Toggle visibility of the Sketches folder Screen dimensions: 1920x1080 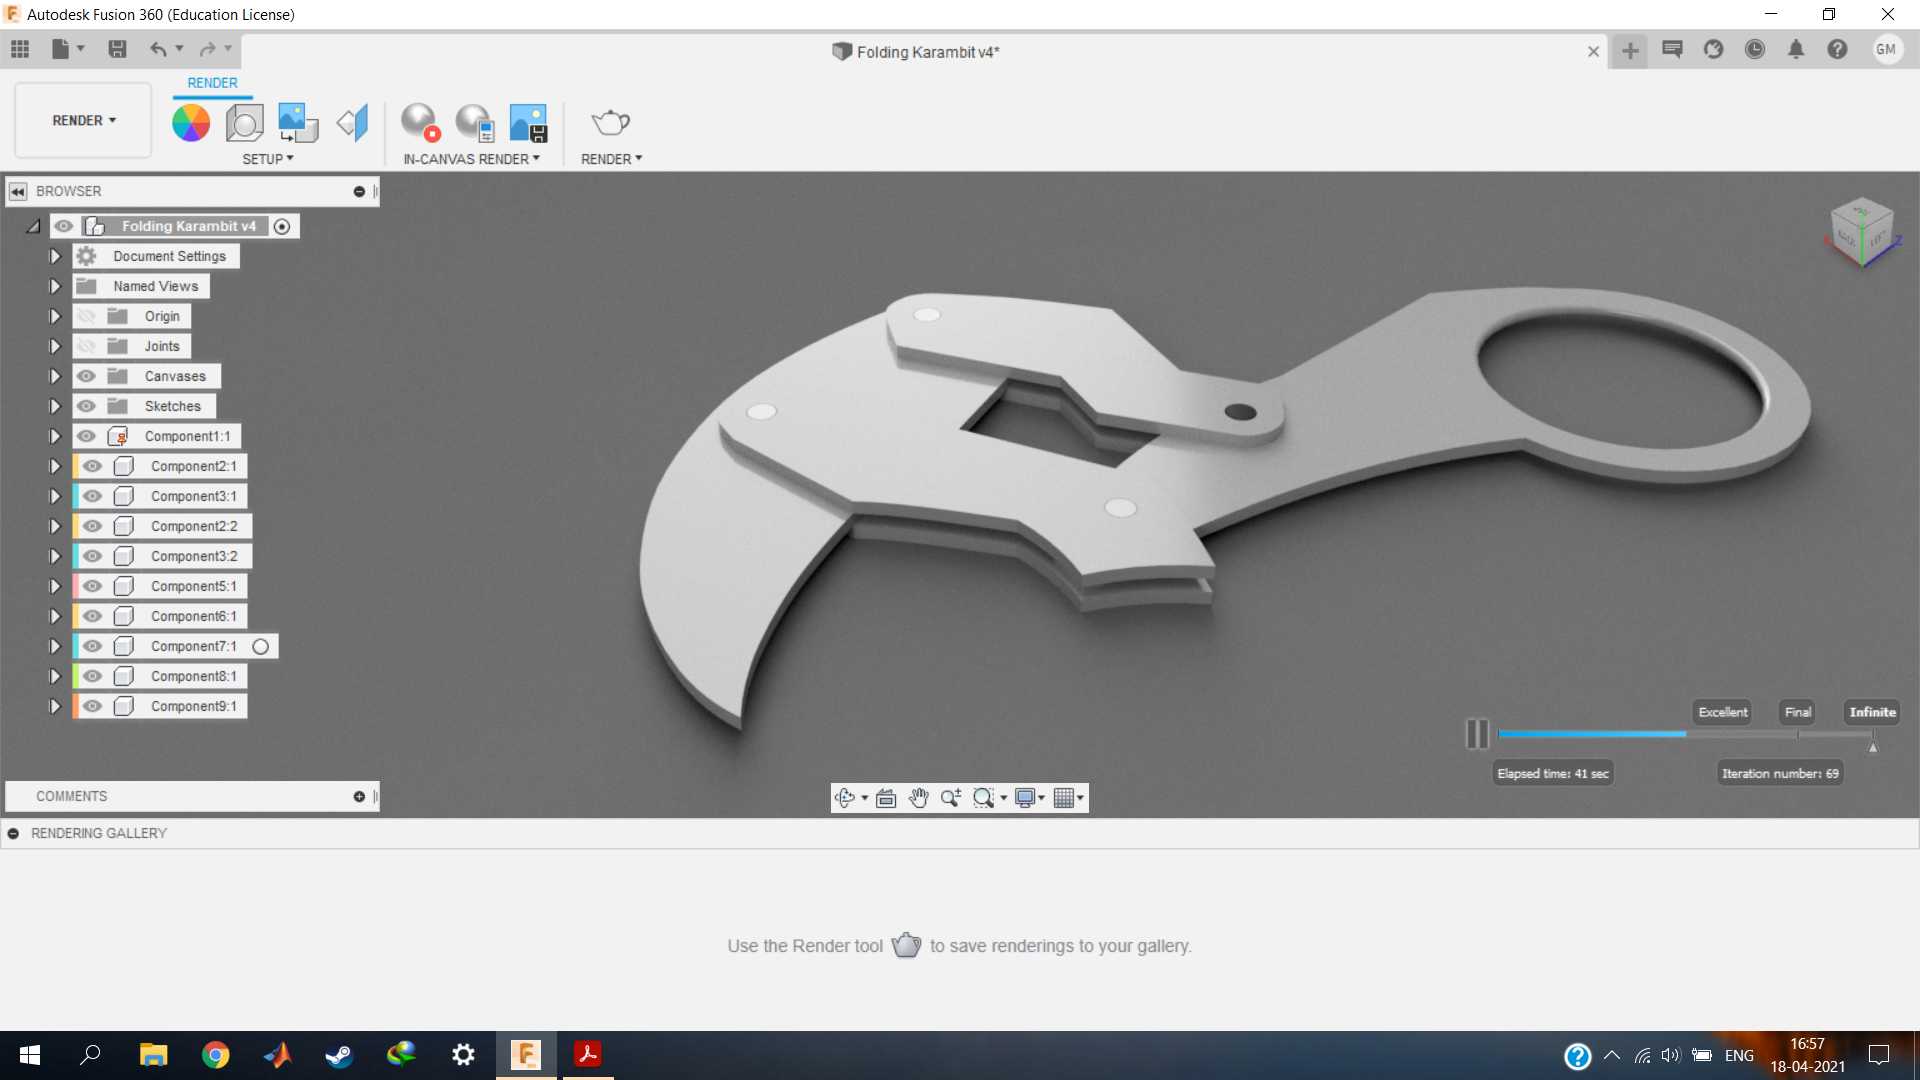(87, 406)
